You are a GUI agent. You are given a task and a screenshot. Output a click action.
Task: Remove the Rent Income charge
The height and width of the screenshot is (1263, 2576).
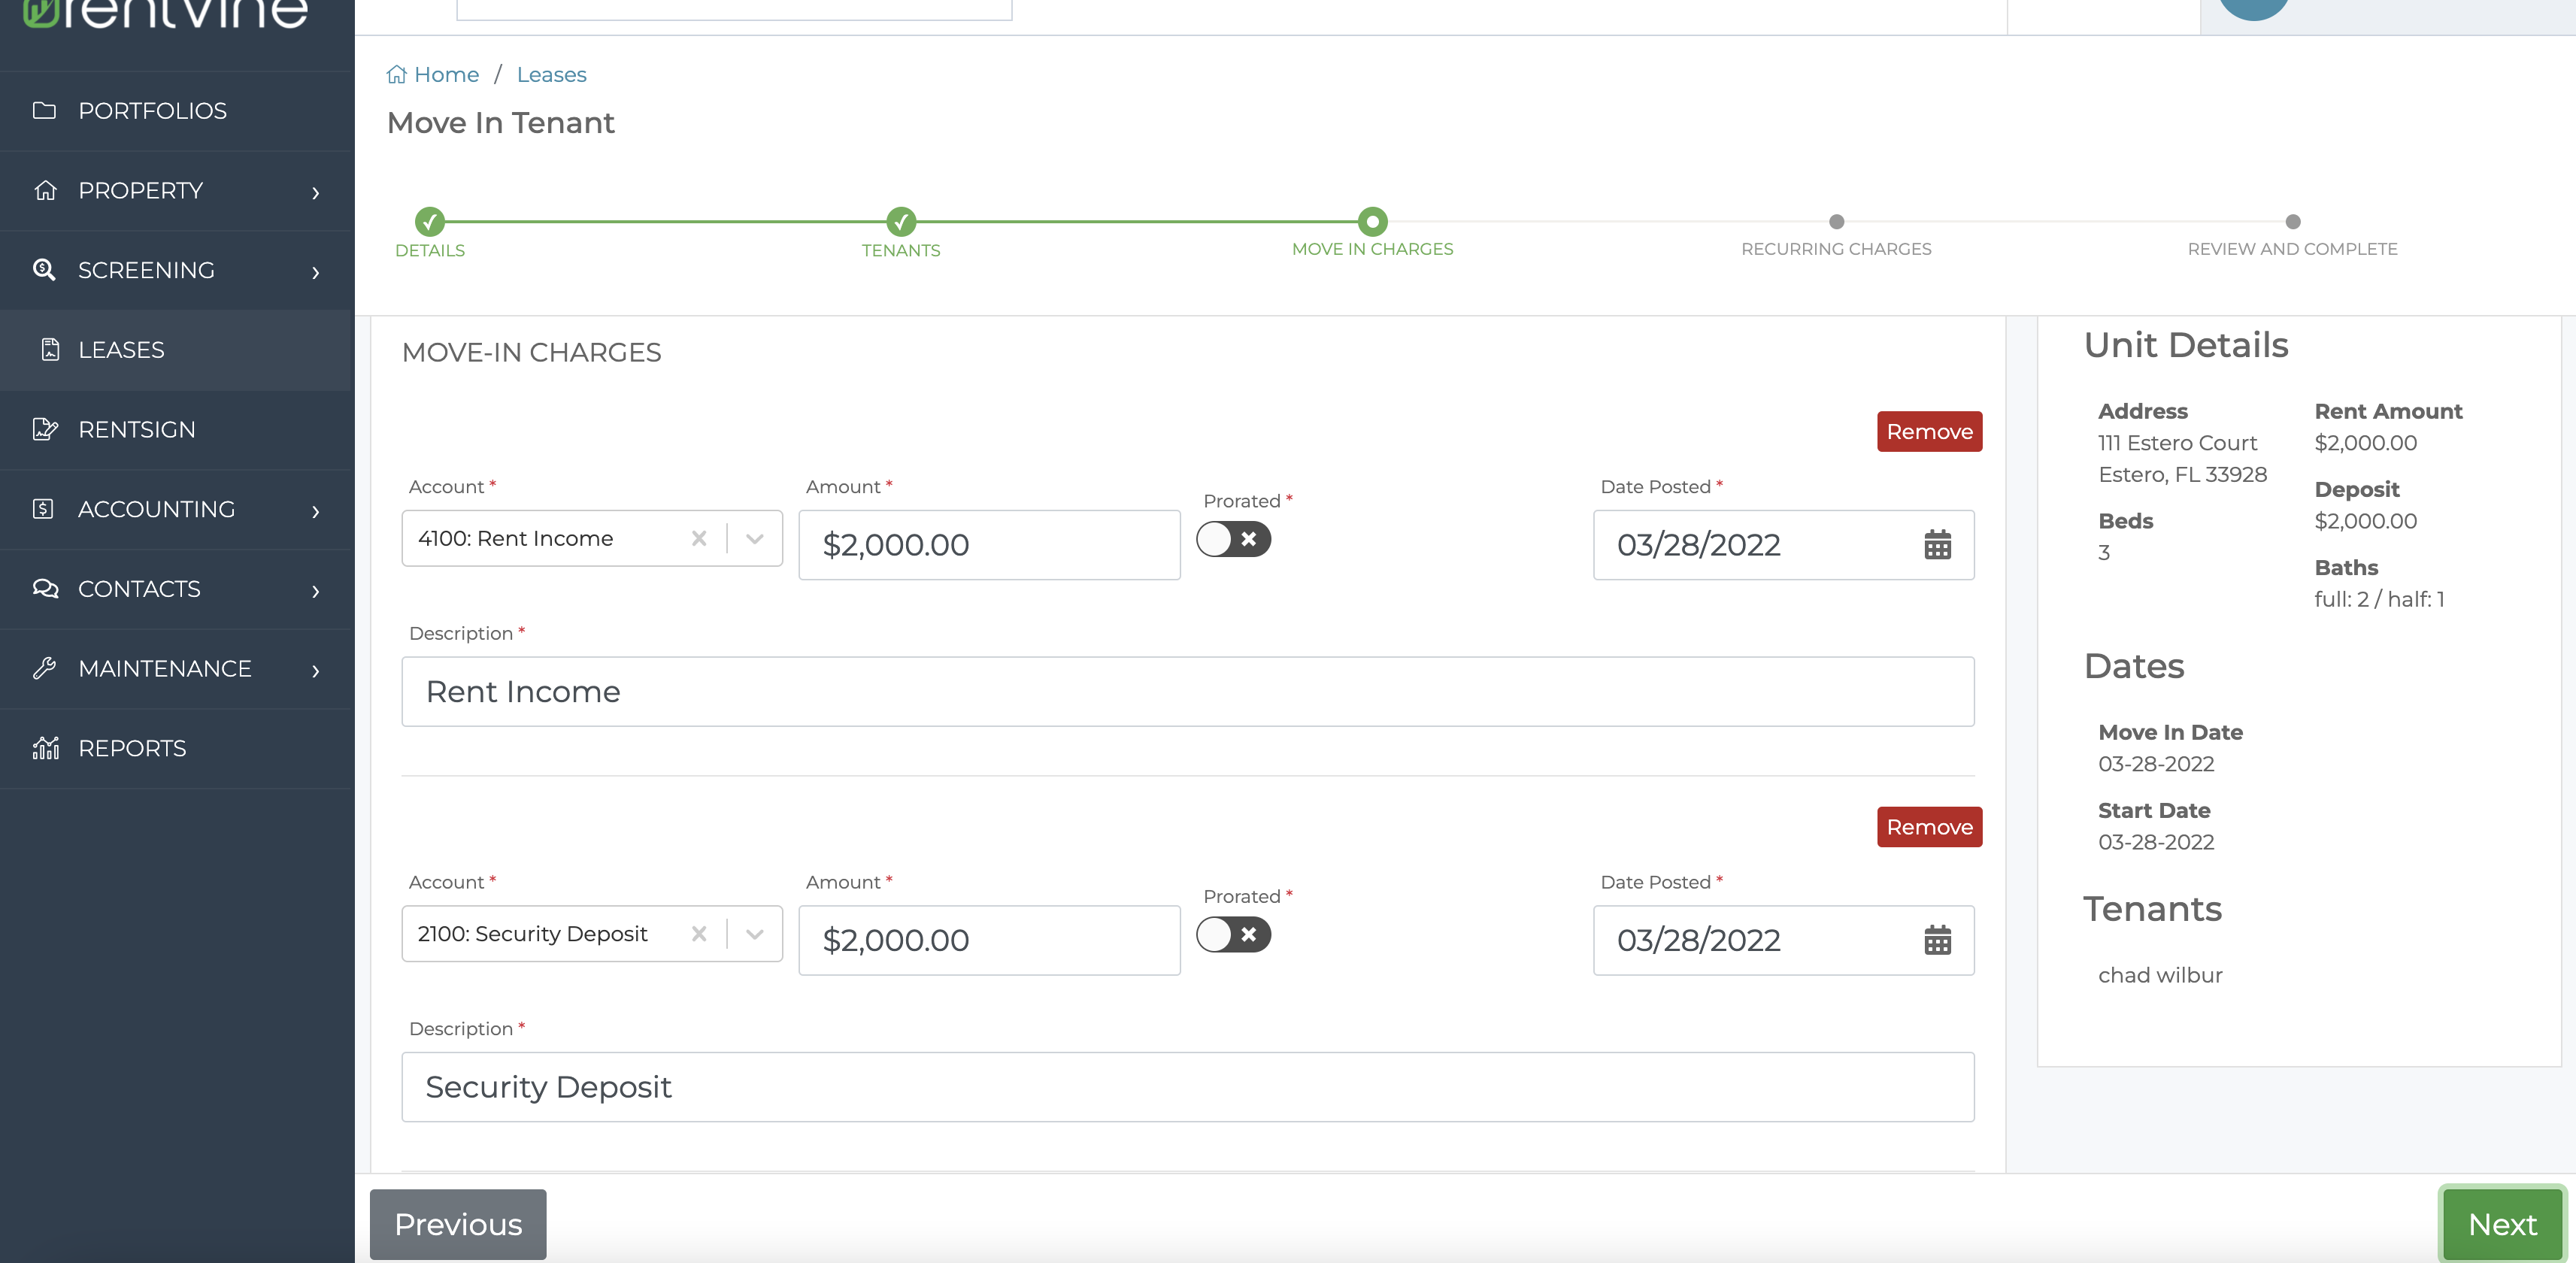click(1929, 431)
